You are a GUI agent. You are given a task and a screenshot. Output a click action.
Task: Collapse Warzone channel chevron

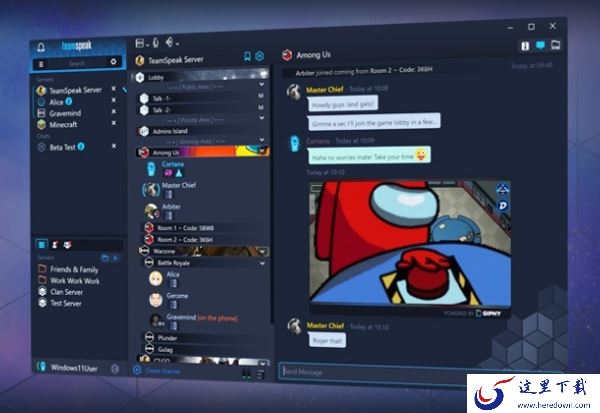point(262,251)
